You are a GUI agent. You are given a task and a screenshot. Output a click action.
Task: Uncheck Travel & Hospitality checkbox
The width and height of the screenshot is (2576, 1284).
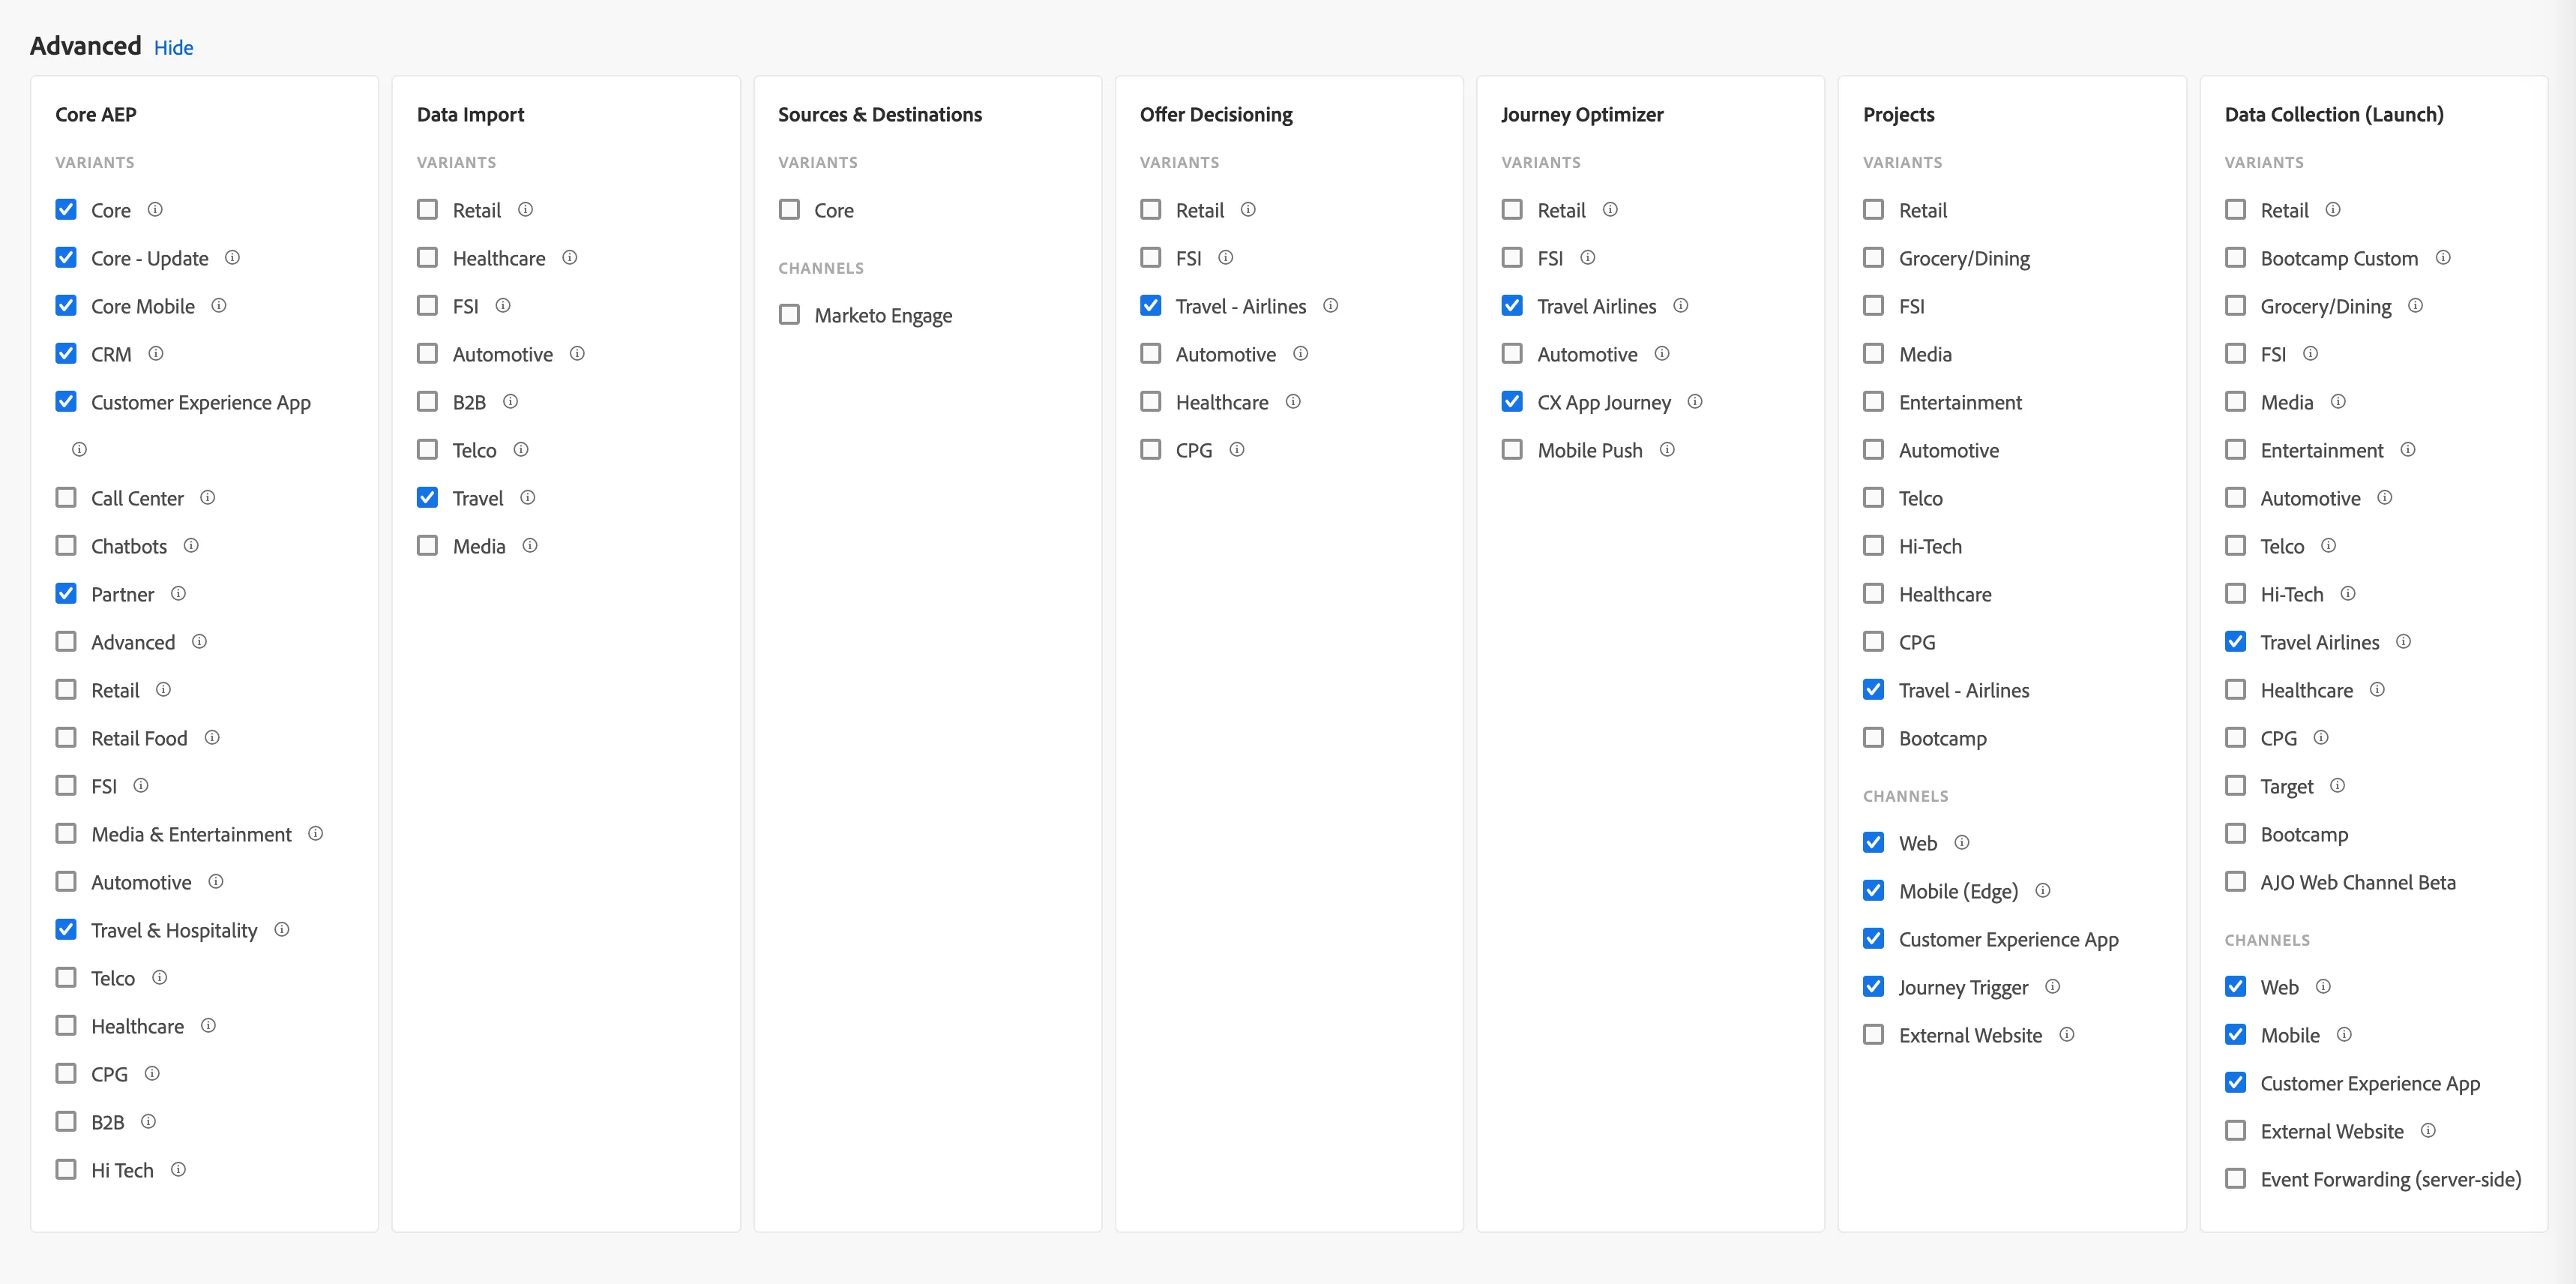[66, 929]
